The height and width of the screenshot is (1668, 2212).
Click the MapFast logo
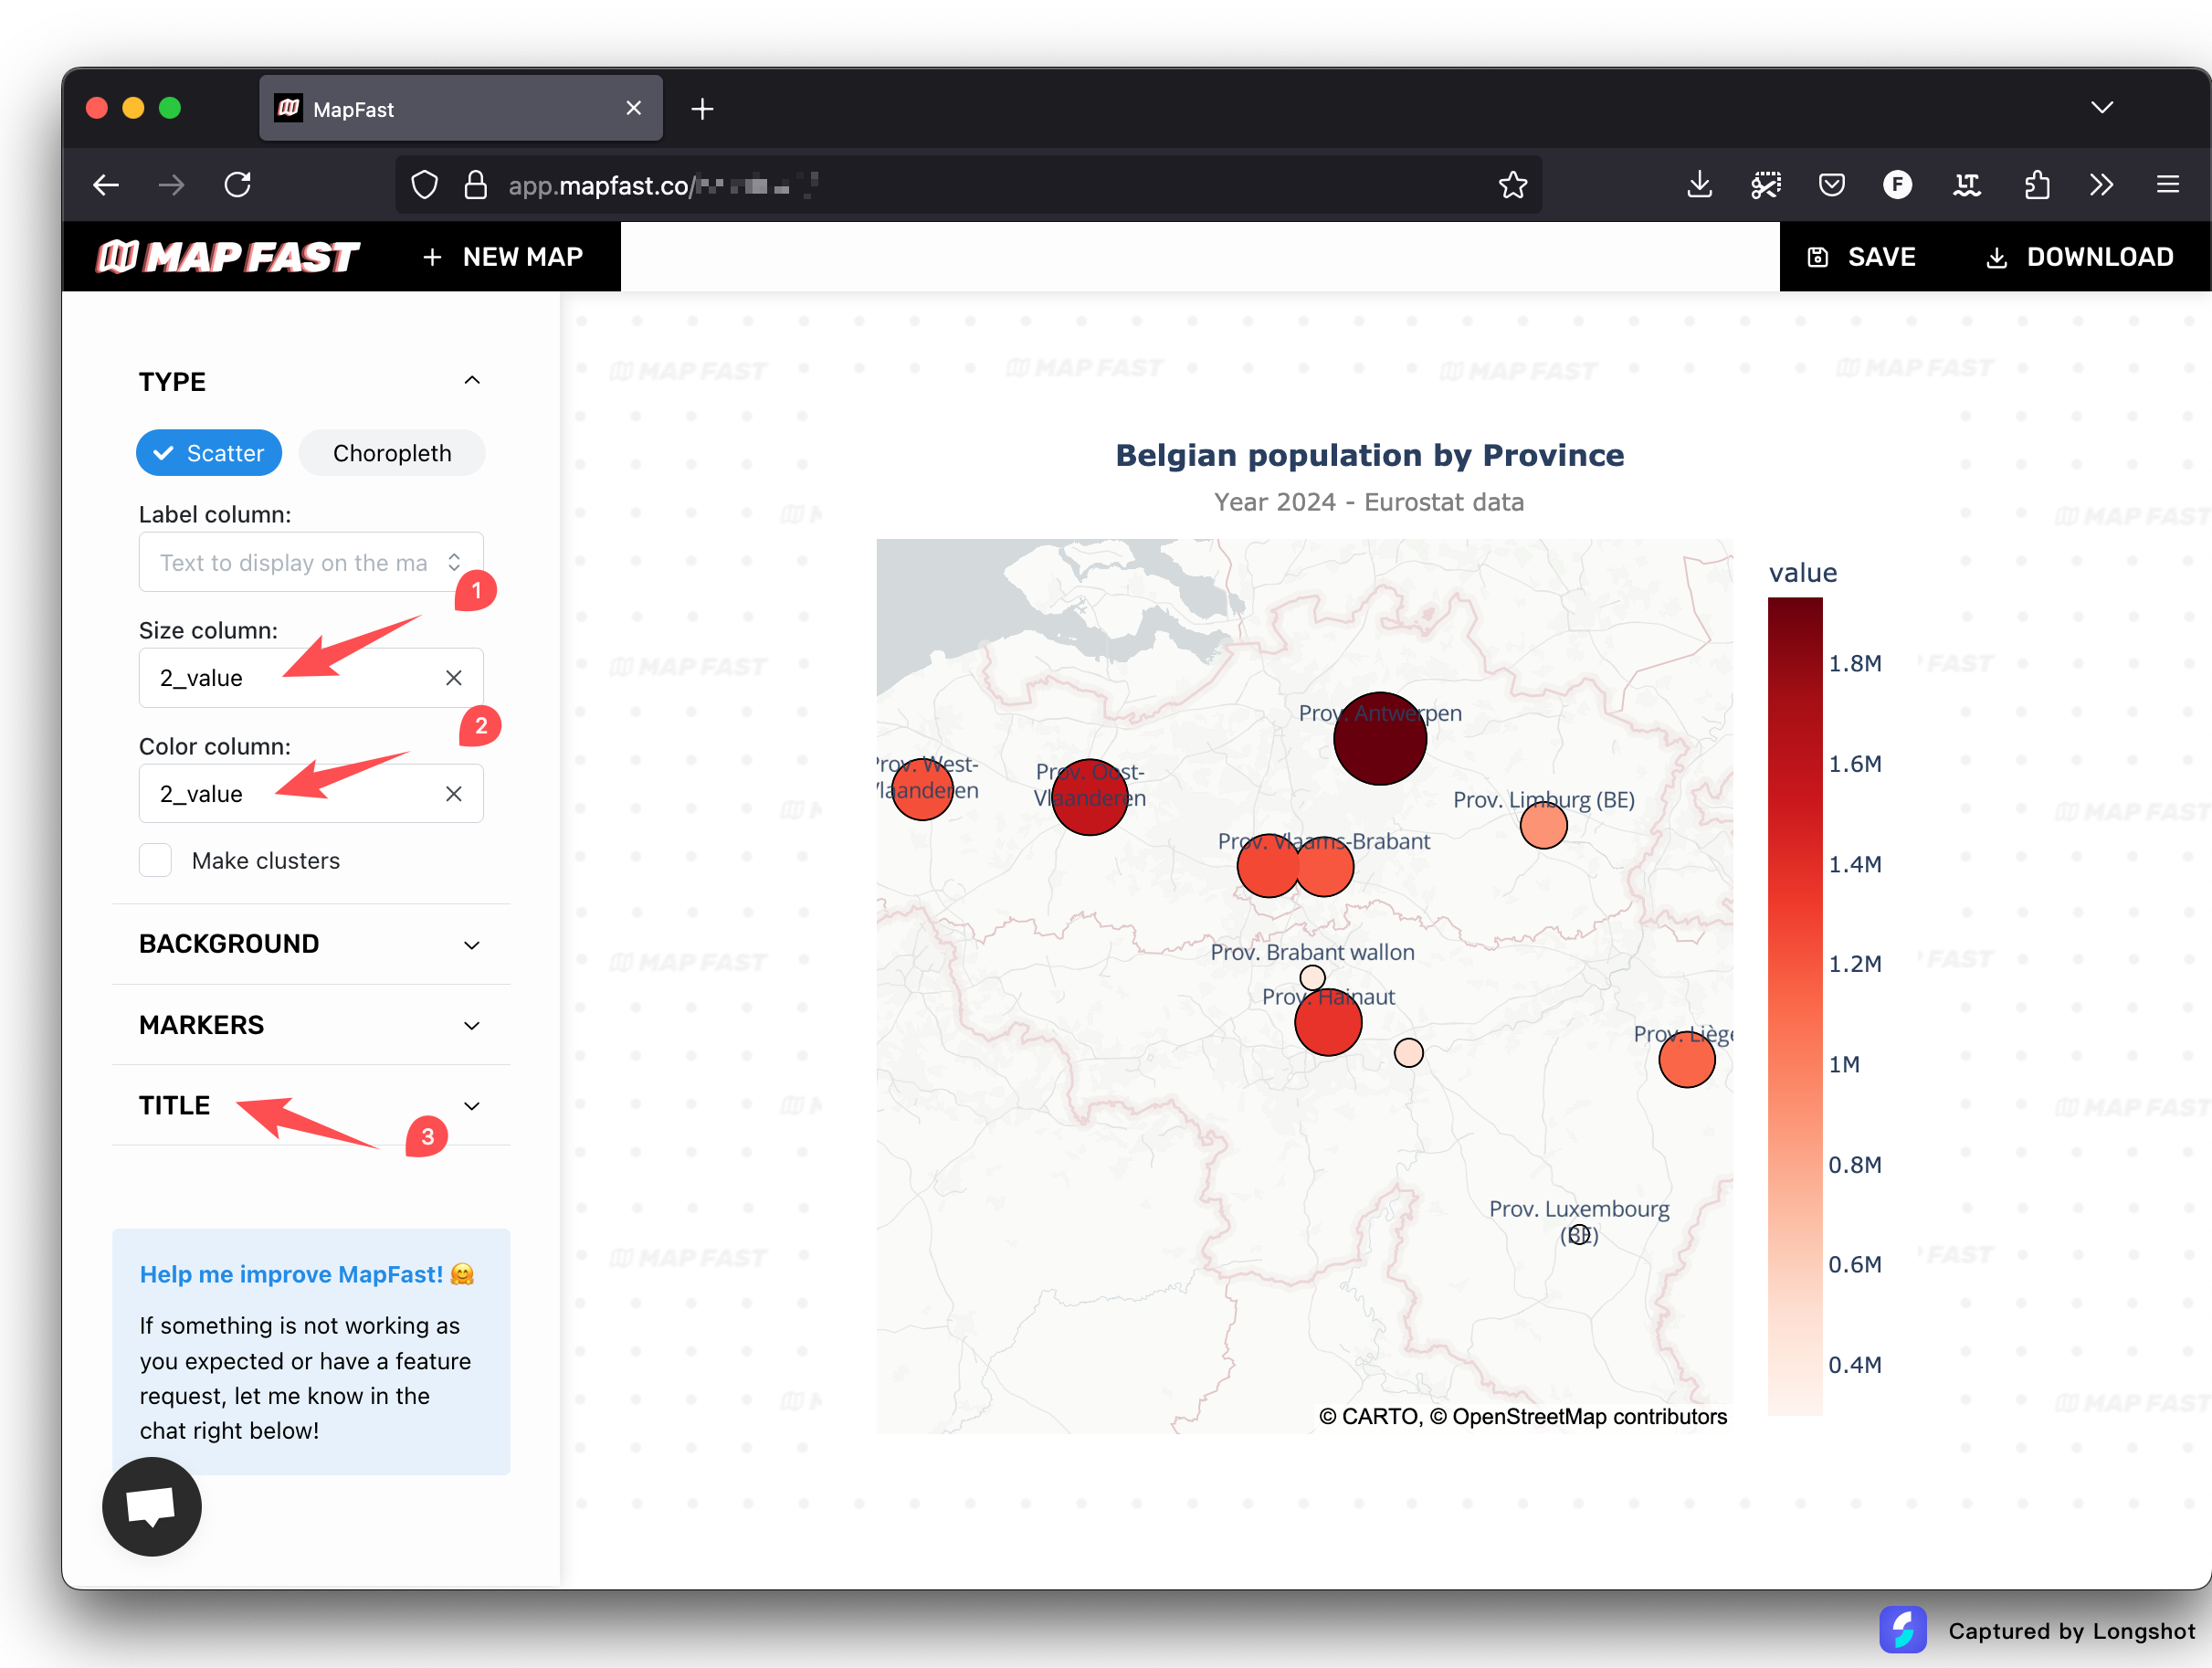coord(227,257)
